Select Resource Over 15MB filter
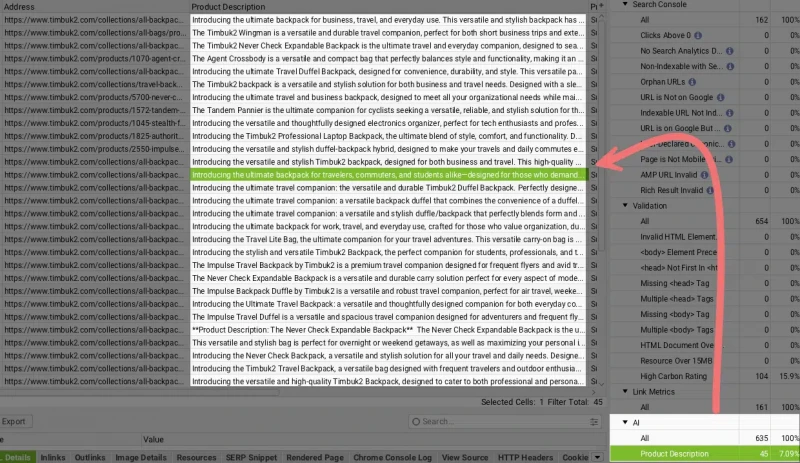The image size is (800, 463). click(705, 360)
